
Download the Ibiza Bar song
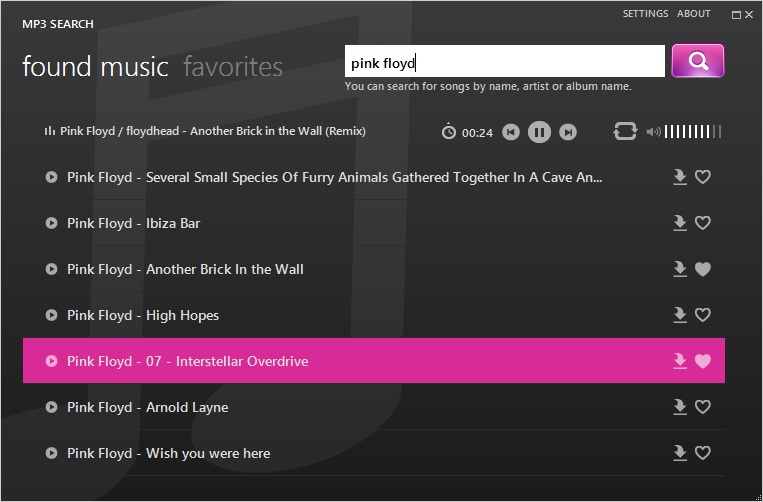680,223
